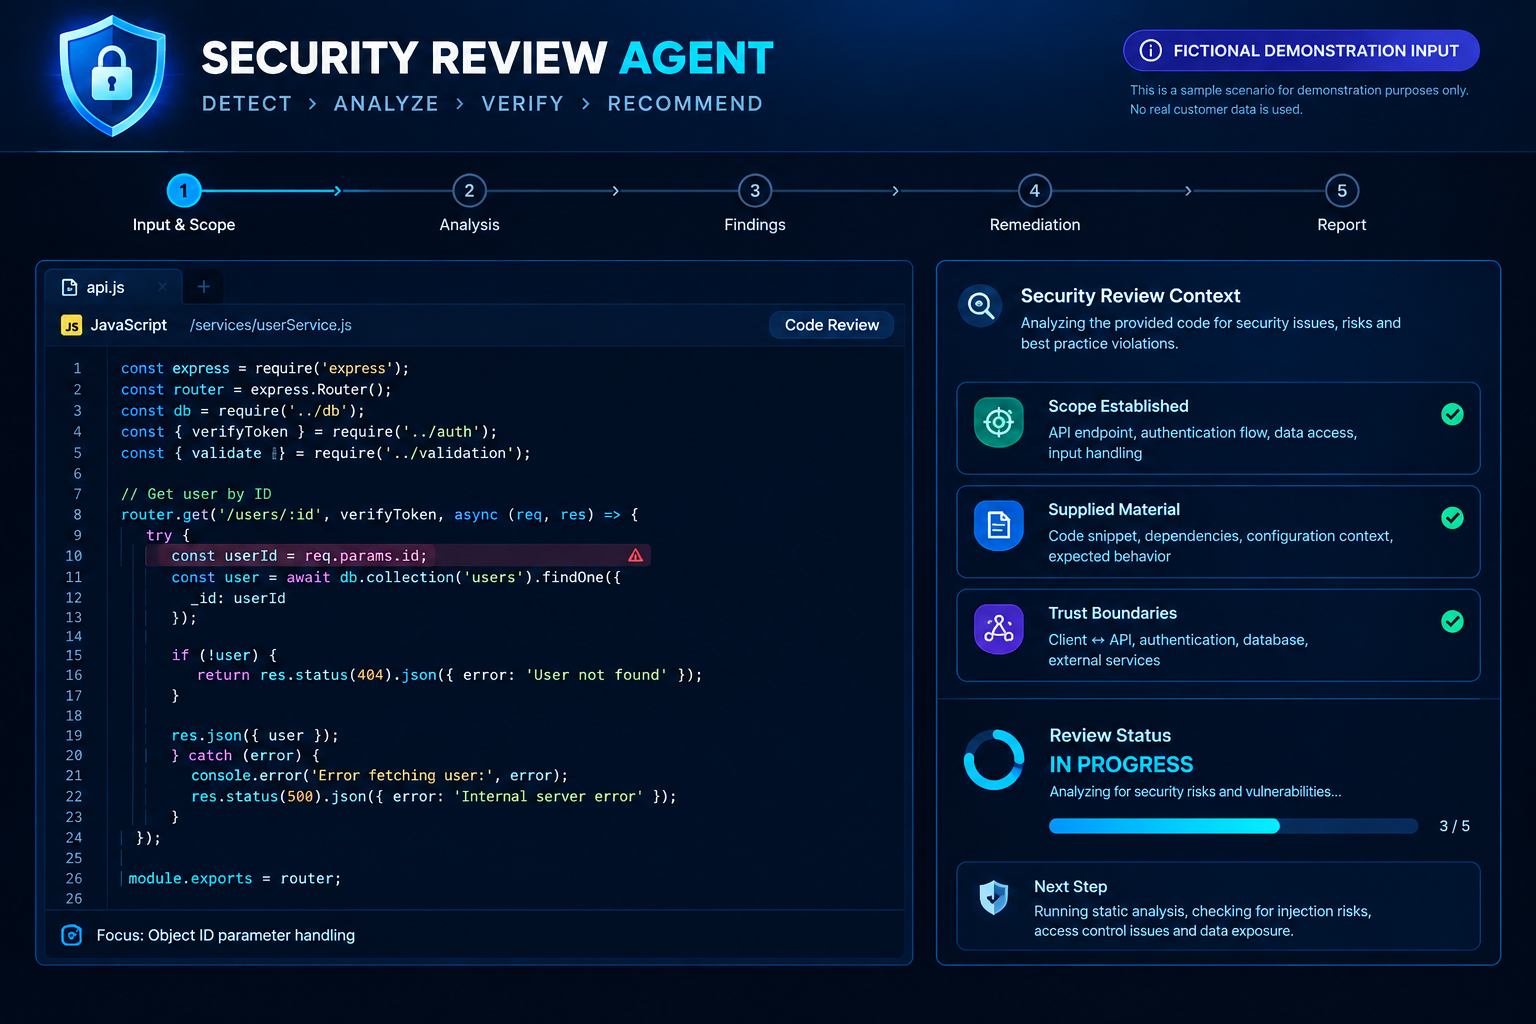Add a new tab with plus icon
The height and width of the screenshot is (1024, 1536).
(203, 287)
